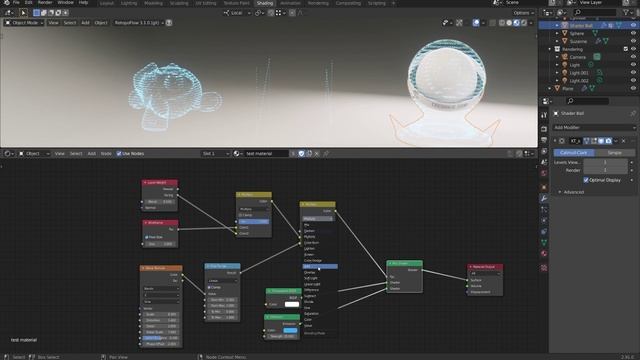Switch to the Shading workspace tab
640x360 pixels.
point(264,3)
